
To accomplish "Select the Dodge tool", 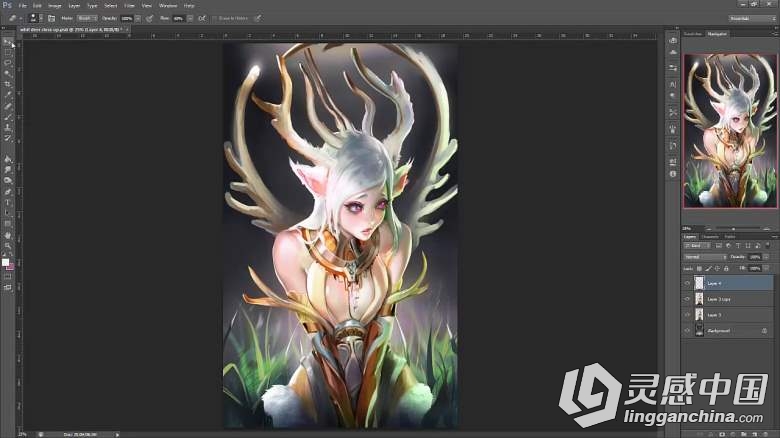I will click(x=7, y=181).
